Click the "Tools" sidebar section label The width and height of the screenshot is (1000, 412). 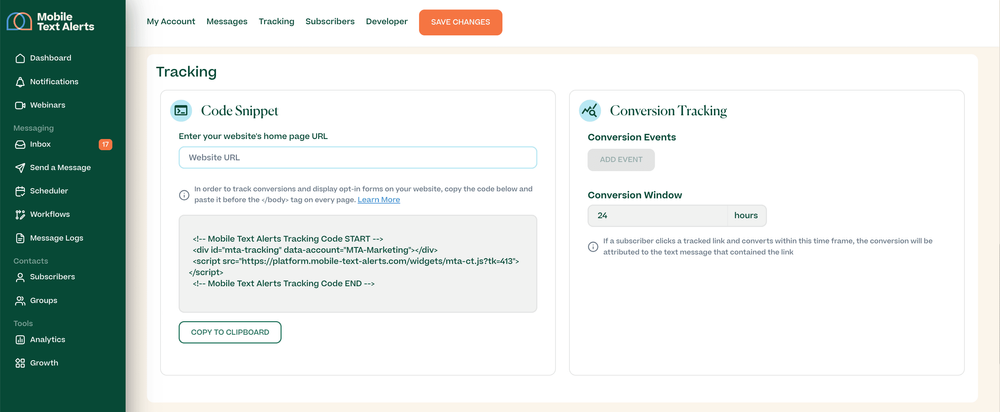pos(23,323)
